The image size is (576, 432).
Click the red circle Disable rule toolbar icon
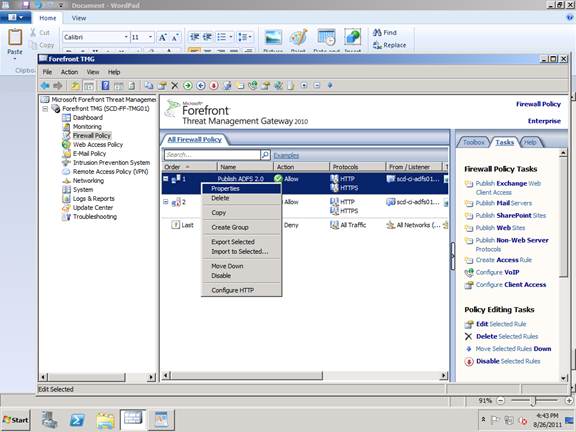[x=214, y=86]
